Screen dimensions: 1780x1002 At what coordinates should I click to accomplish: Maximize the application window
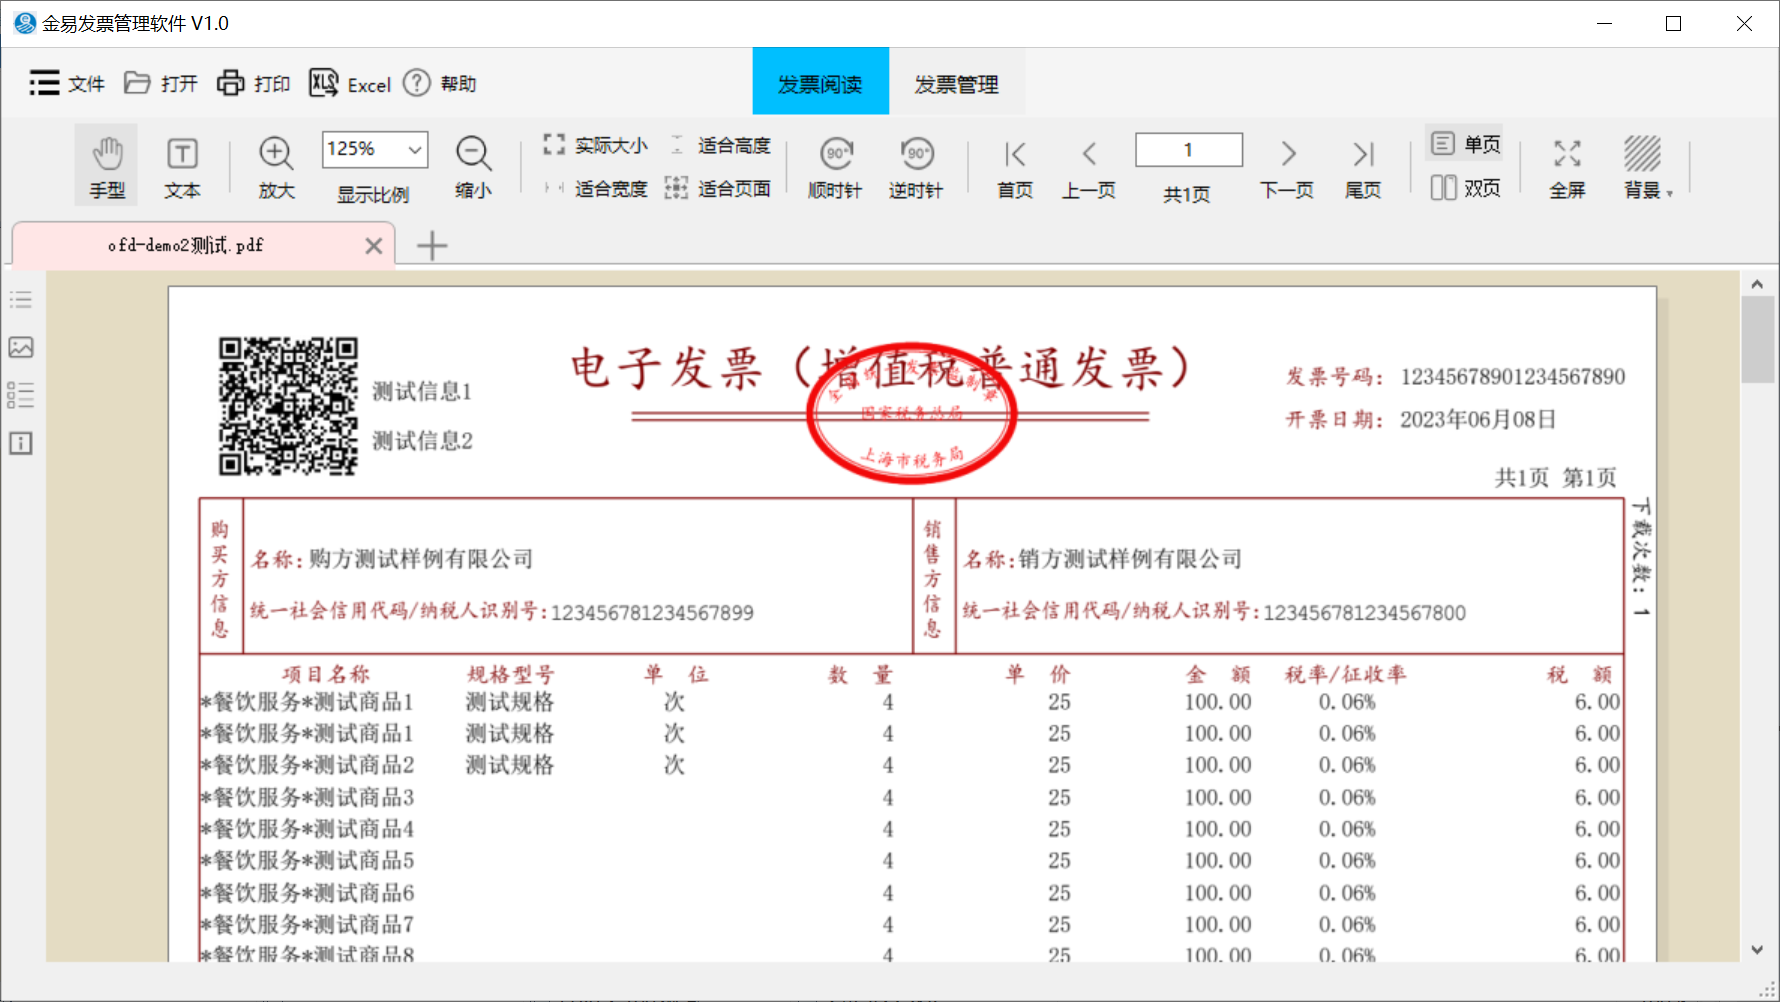point(1674,23)
